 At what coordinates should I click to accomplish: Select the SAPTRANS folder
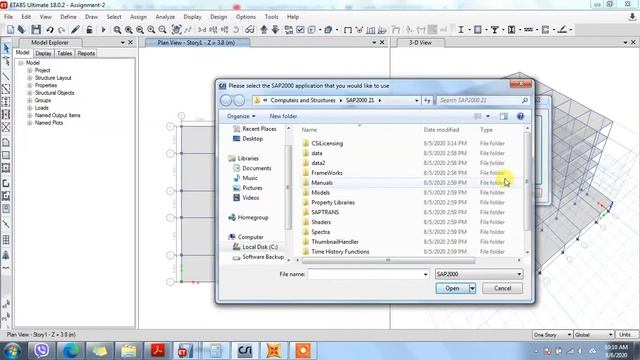click(325, 212)
